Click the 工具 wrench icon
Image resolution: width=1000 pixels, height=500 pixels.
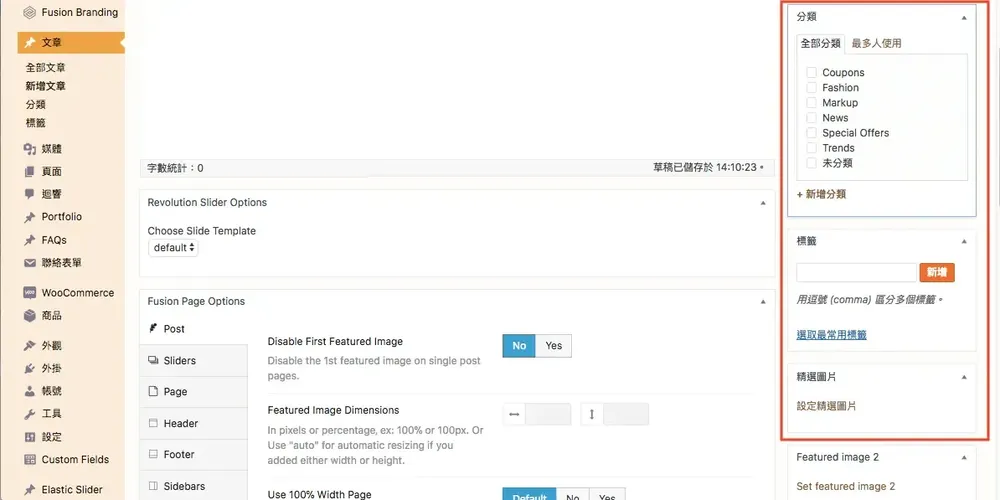tap(29, 414)
